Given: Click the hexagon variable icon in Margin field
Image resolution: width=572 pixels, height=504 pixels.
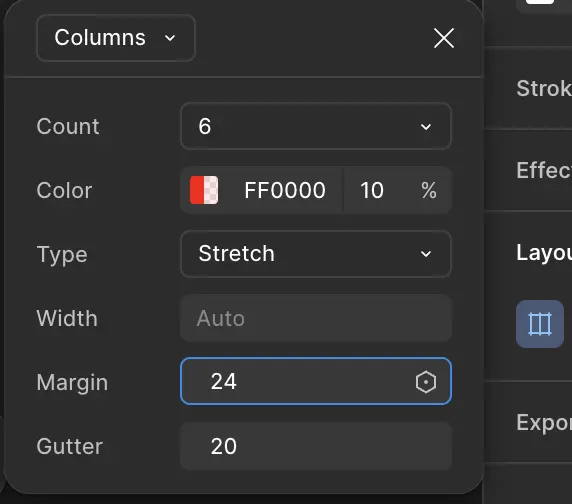Looking at the screenshot, I should click(426, 382).
